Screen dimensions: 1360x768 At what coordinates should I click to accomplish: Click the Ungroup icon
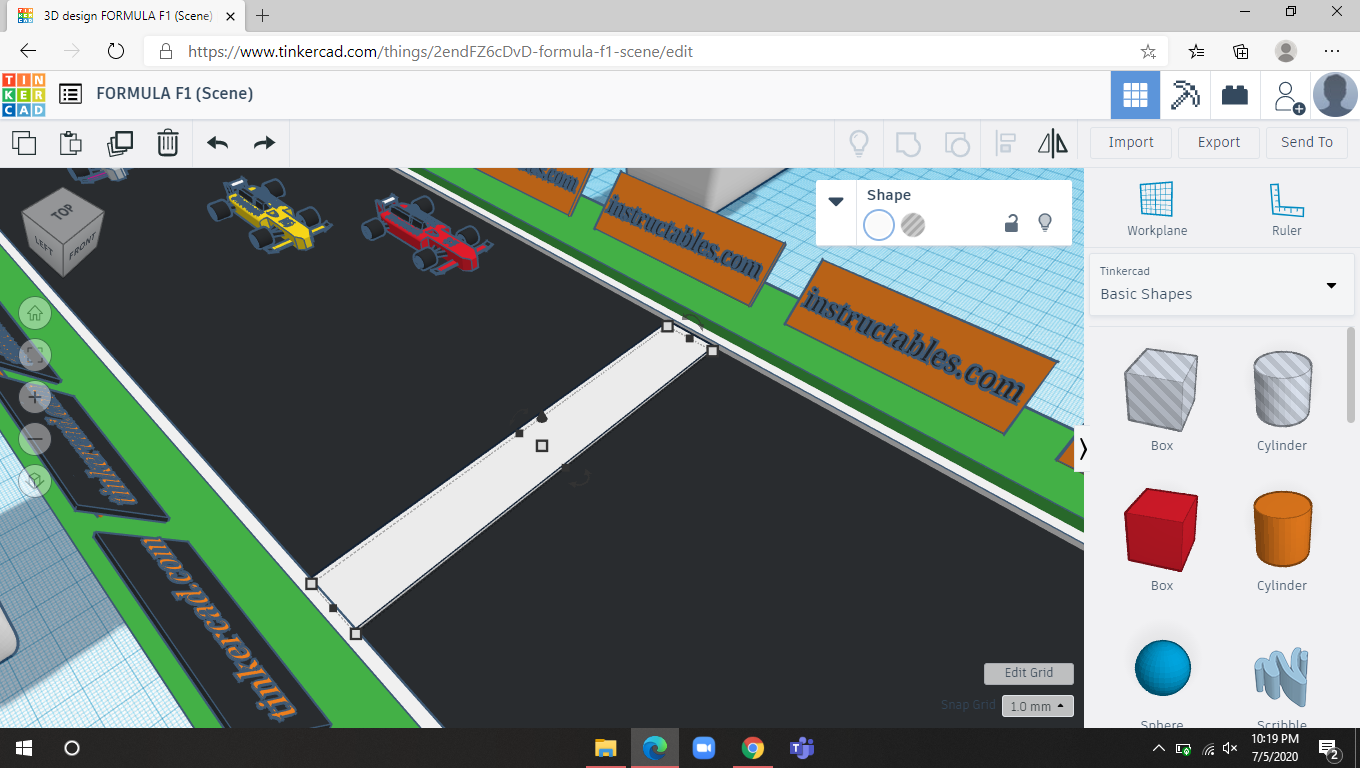point(956,143)
